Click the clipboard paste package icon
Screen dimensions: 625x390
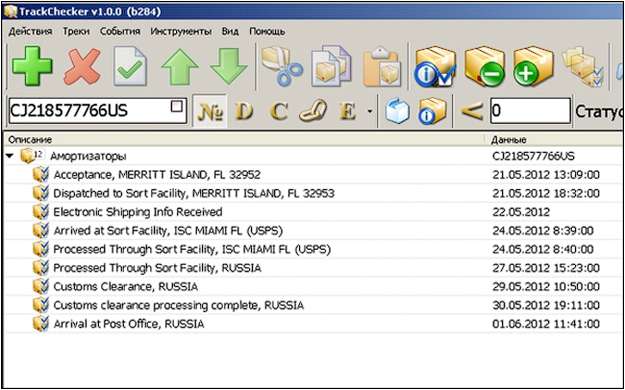tap(380, 67)
